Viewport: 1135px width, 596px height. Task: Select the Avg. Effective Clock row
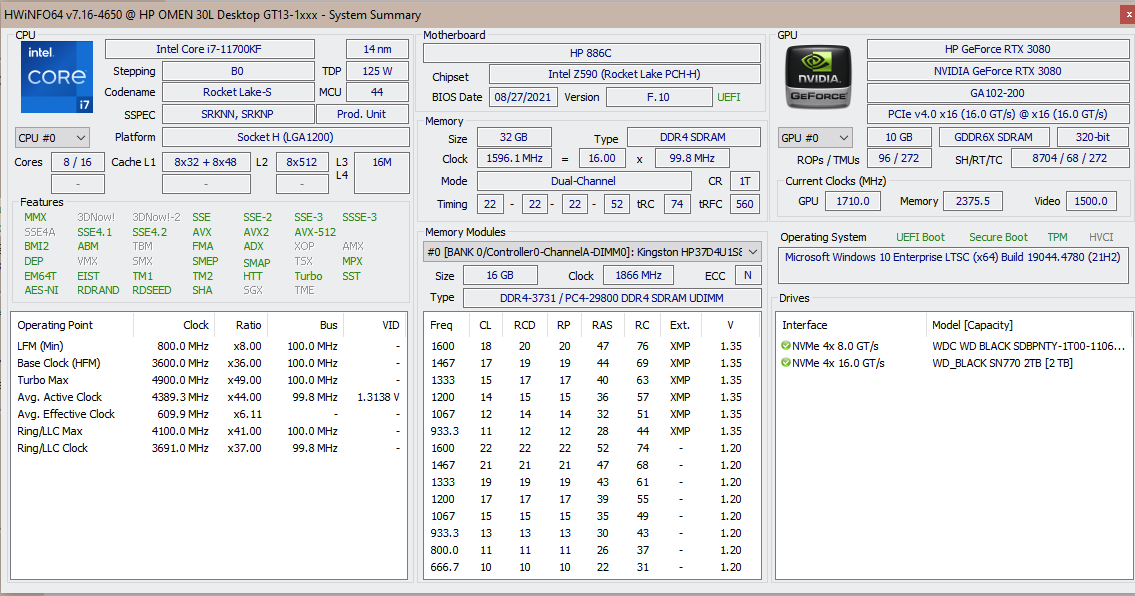click(208, 414)
